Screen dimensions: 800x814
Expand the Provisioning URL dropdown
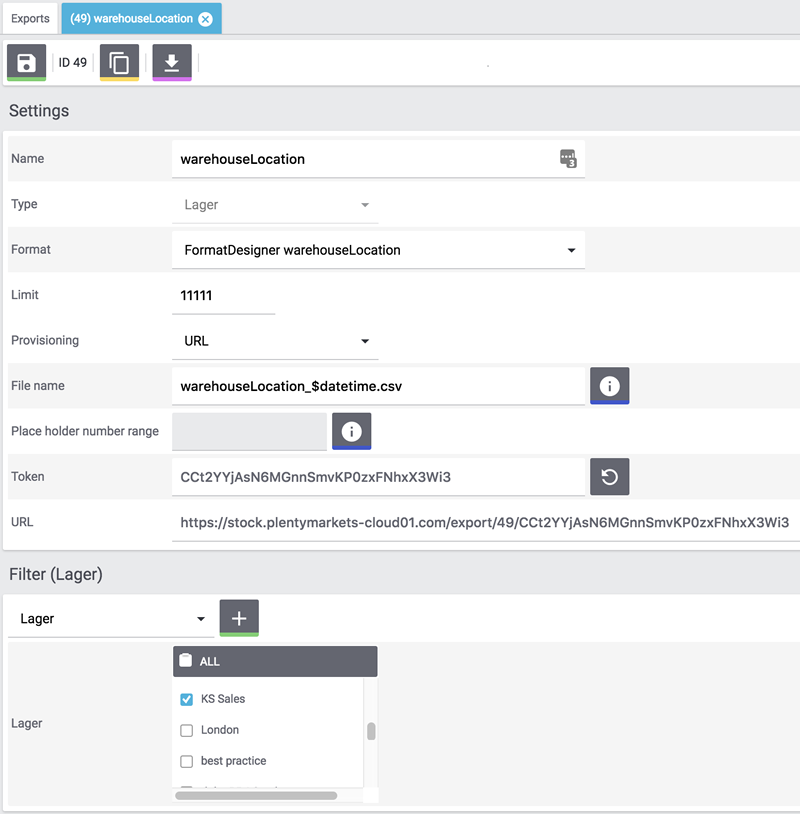click(275, 341)
